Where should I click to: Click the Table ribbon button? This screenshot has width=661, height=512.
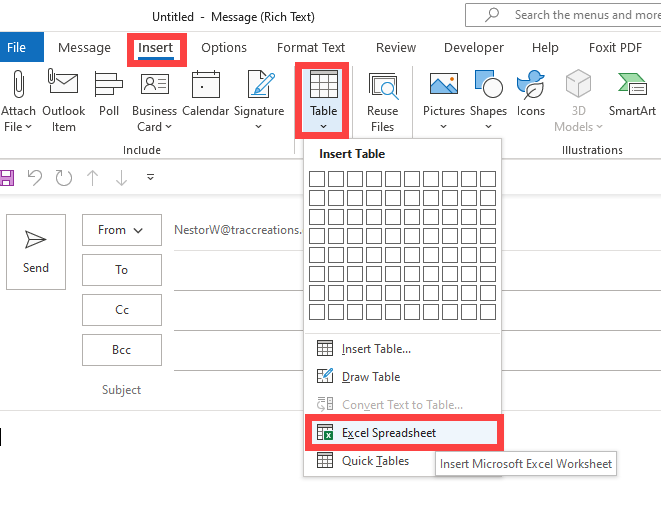[323, 101]
